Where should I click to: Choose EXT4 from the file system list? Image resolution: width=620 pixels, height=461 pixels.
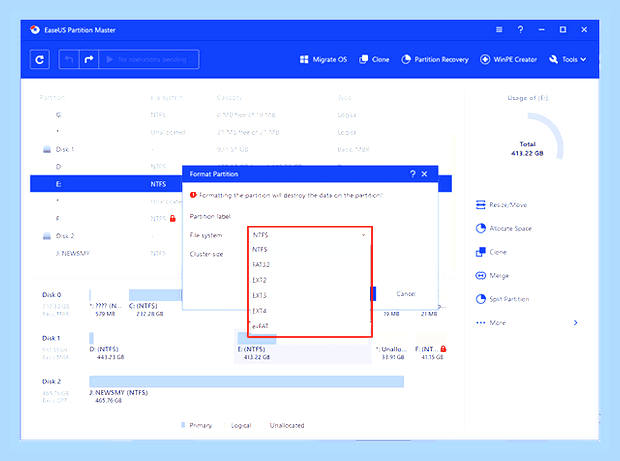(x=309, y=311)
